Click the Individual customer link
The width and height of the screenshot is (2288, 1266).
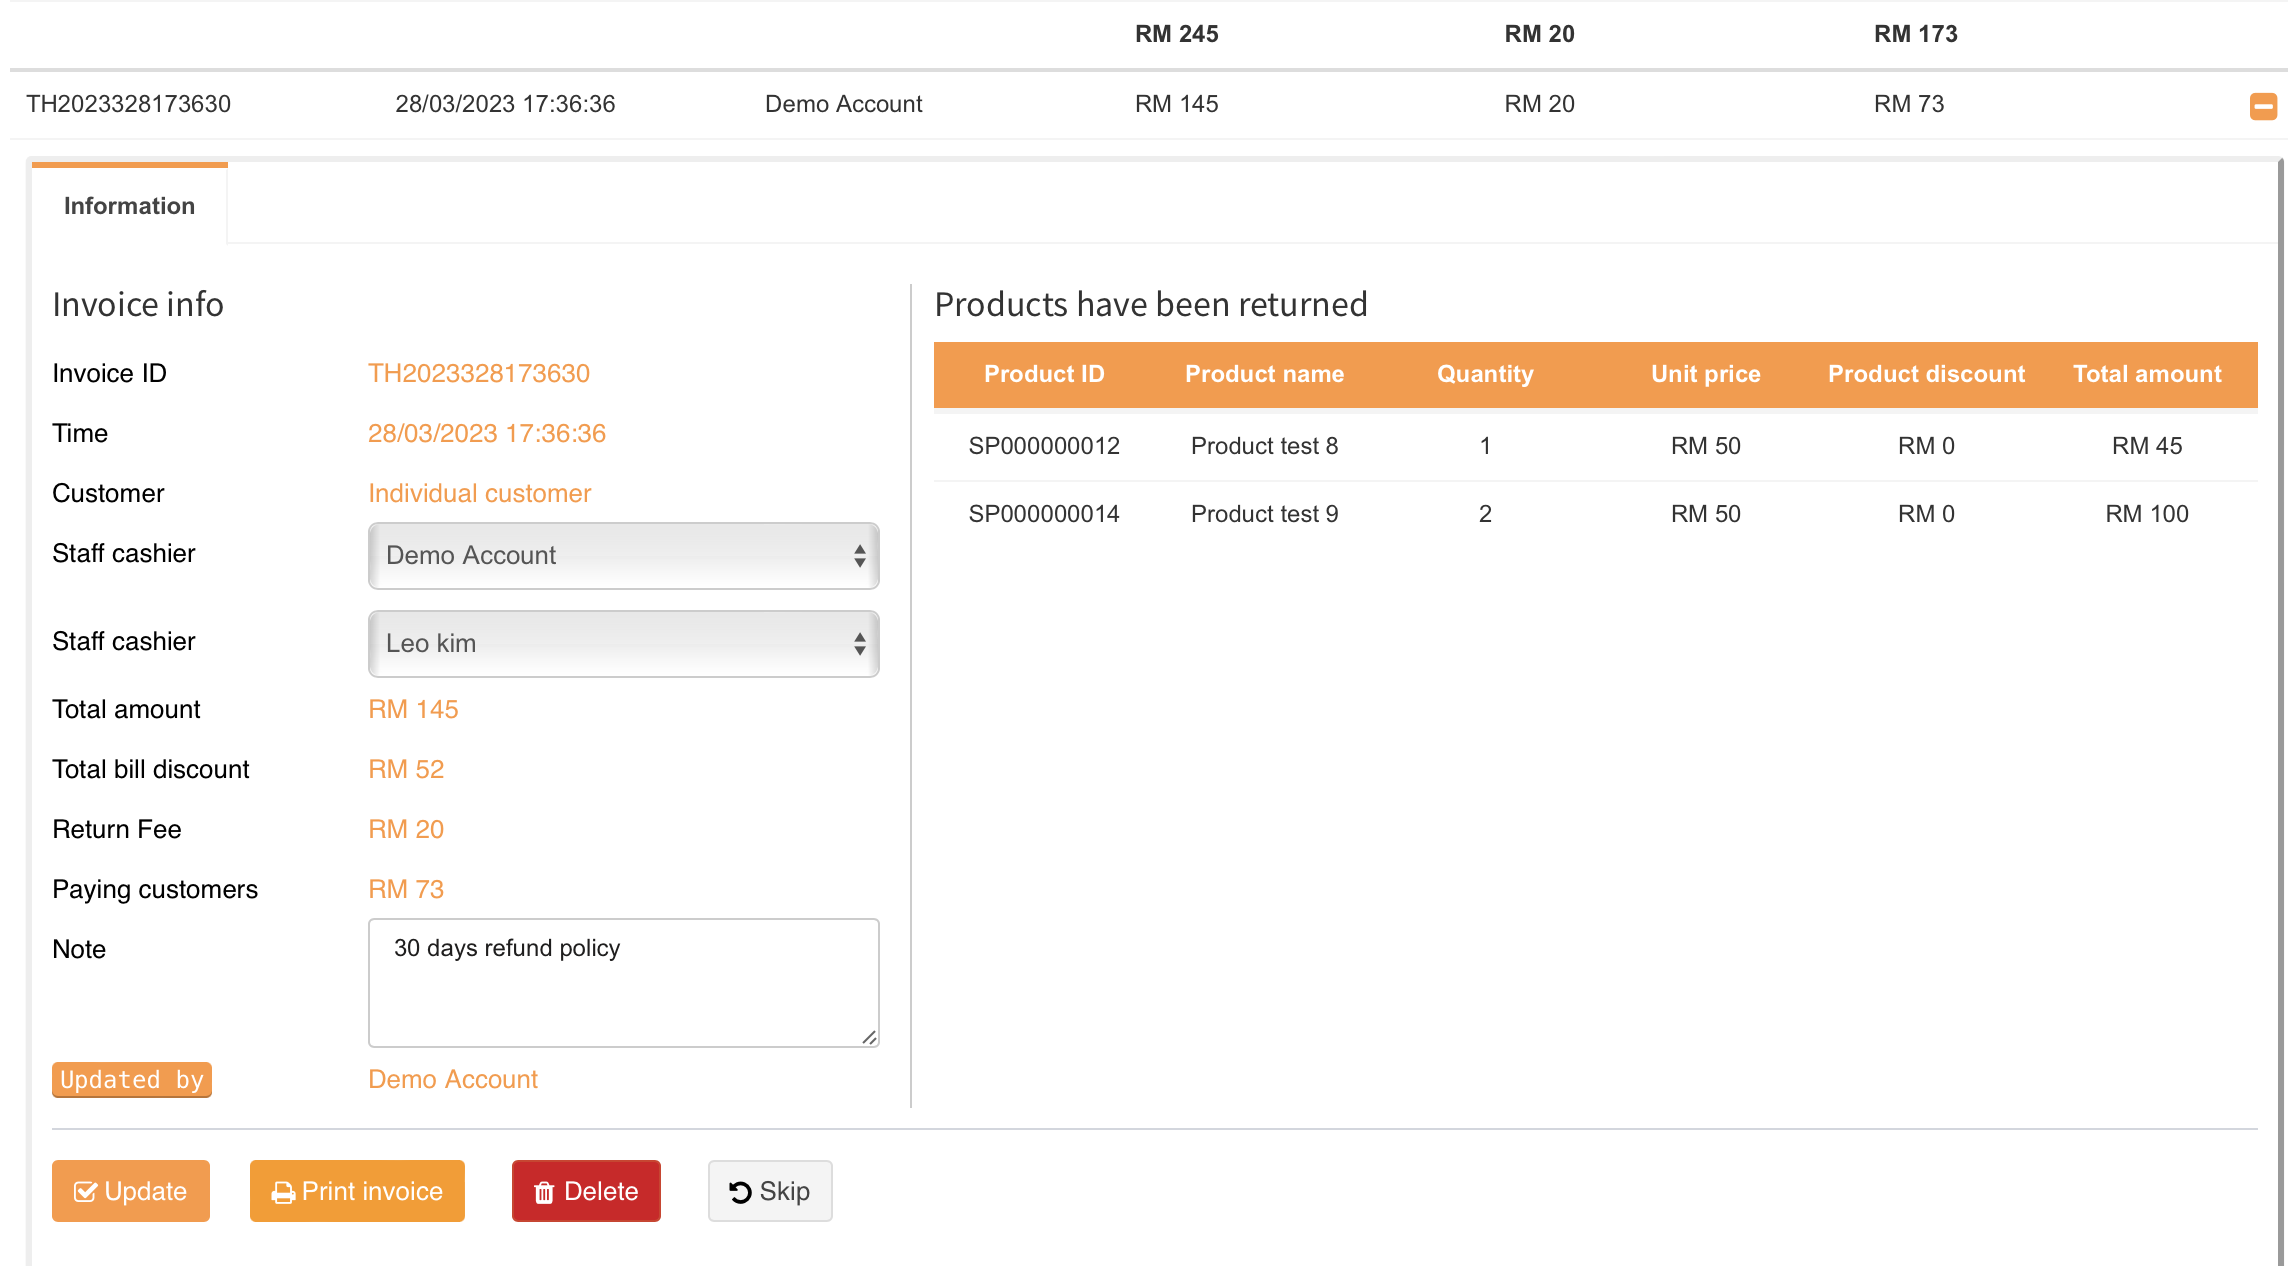(479, 493)
